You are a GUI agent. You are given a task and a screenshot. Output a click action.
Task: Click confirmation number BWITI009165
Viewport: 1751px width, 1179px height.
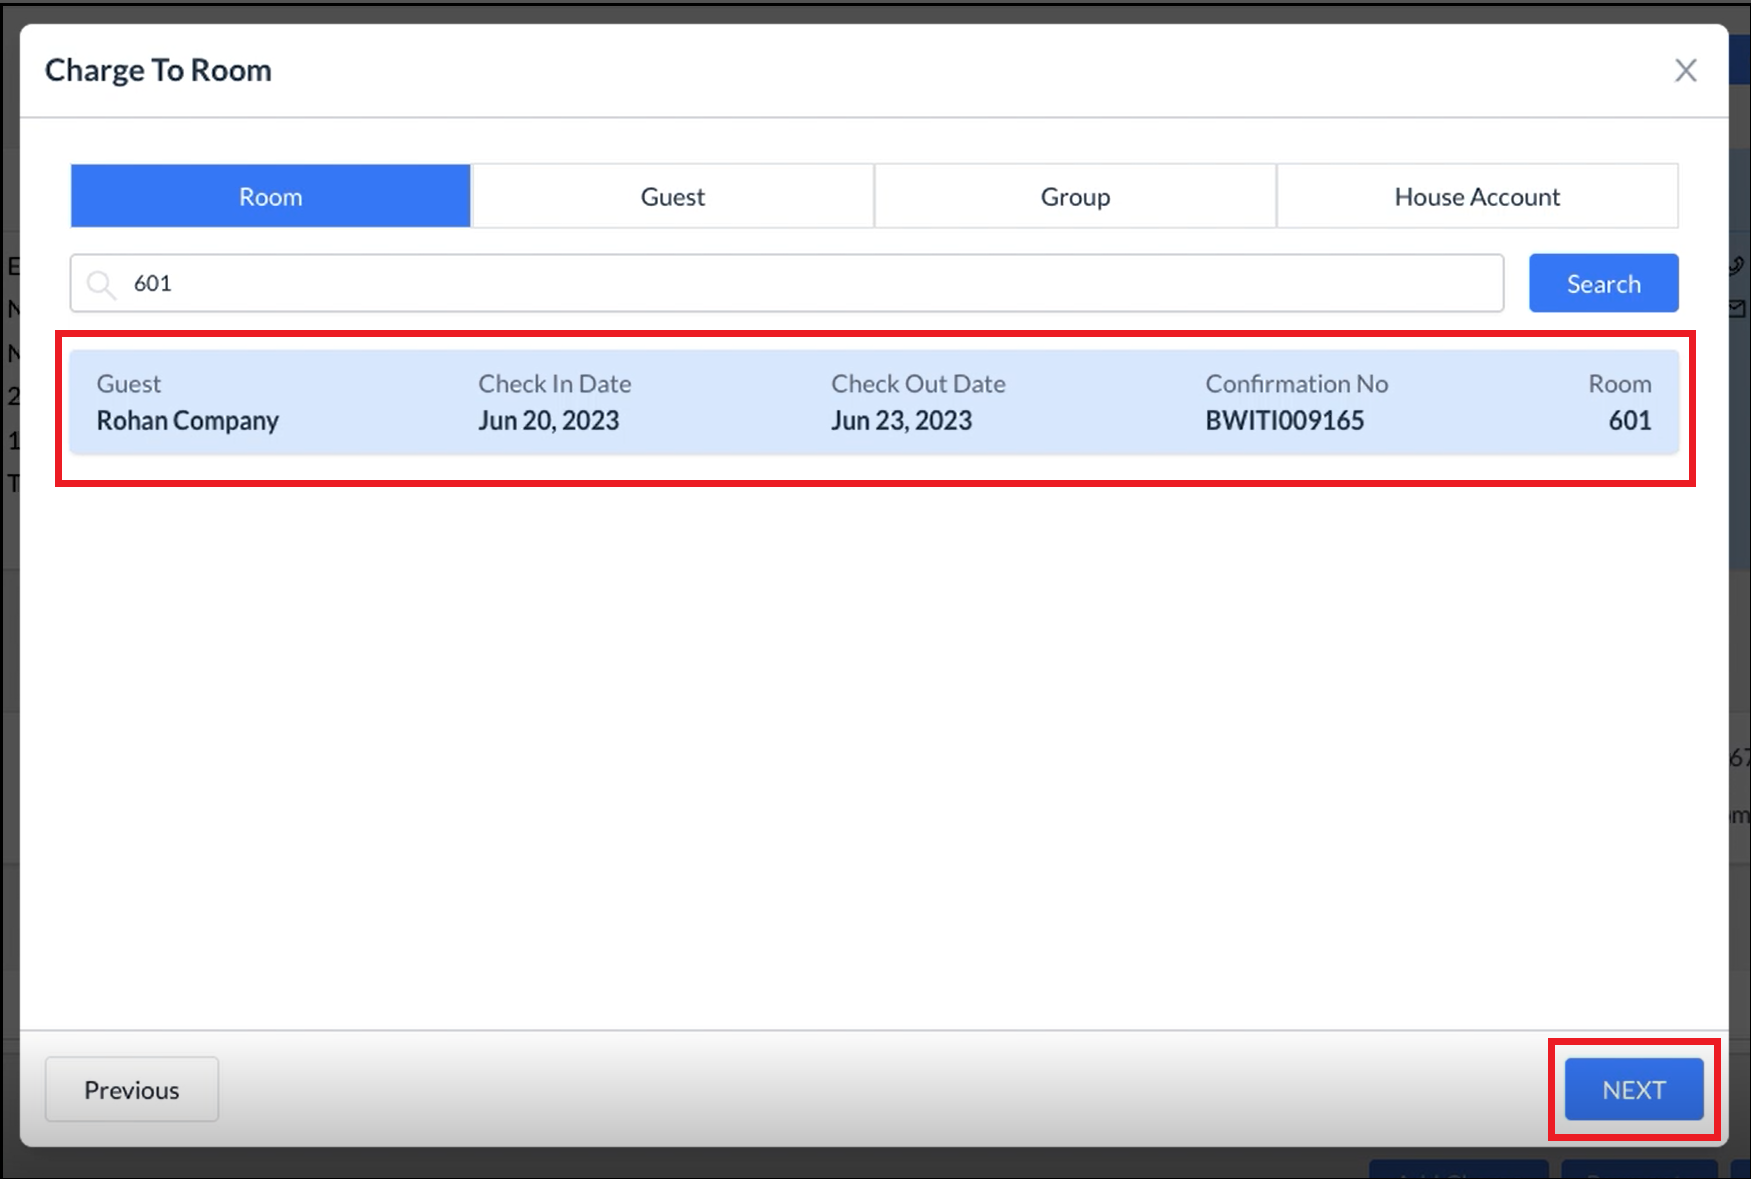point(1284,421)
